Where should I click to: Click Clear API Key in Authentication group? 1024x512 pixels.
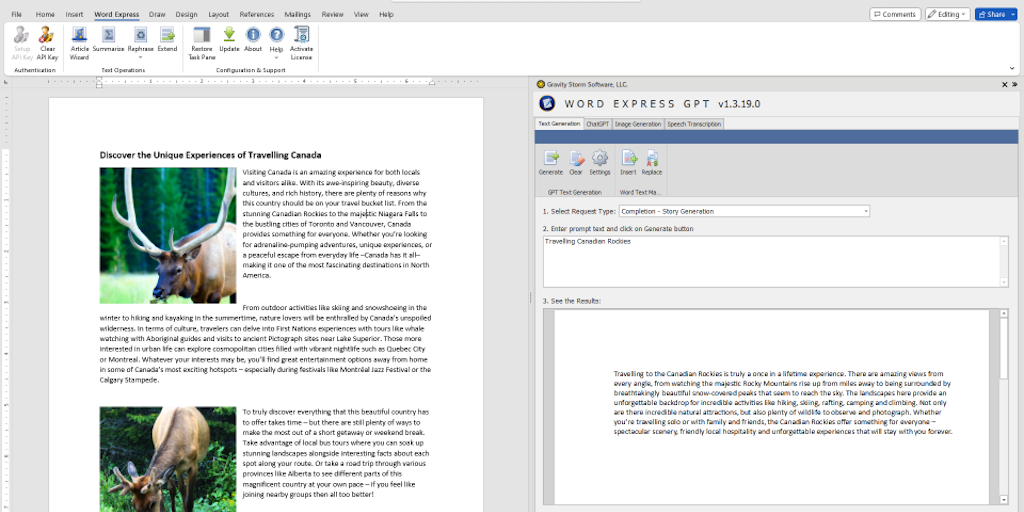click(47, 37)
